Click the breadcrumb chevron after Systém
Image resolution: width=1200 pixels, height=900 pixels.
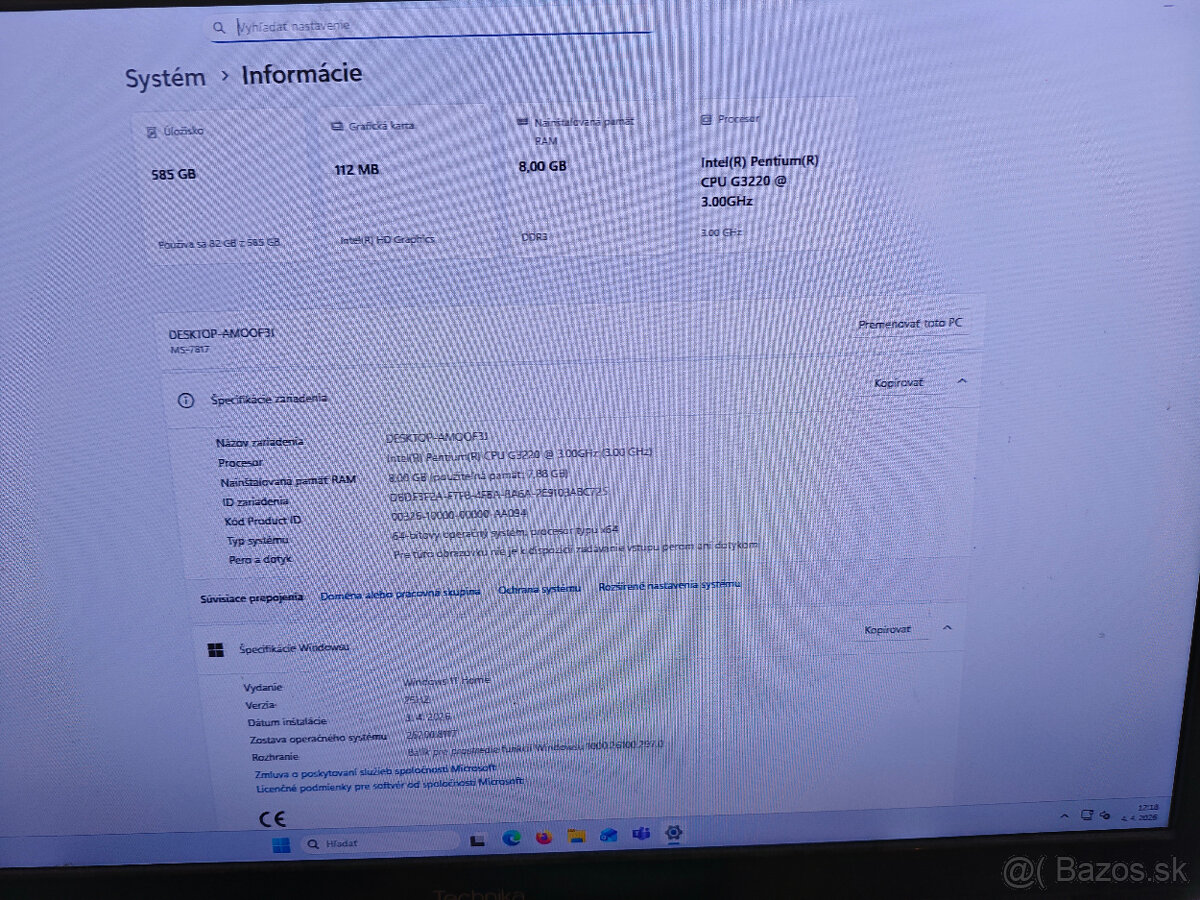(224, 76)
